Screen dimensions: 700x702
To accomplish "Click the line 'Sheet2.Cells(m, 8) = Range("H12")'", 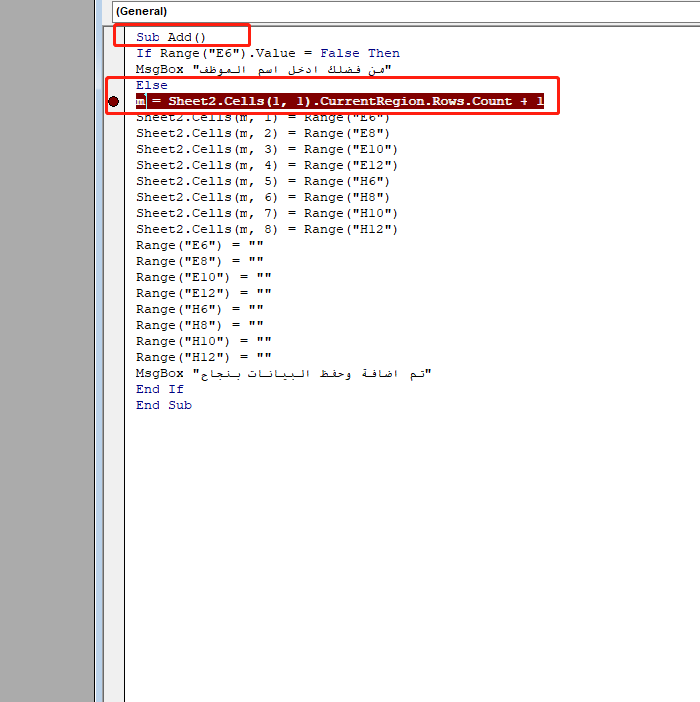I will coord(267,230).
